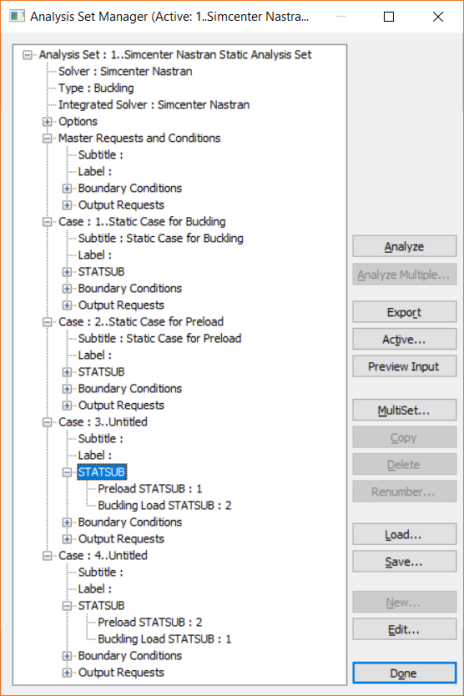This screenshot has width=464, height=696.
Task: Click the Export button
Action: pyautogui.click(x=405, y=312)
